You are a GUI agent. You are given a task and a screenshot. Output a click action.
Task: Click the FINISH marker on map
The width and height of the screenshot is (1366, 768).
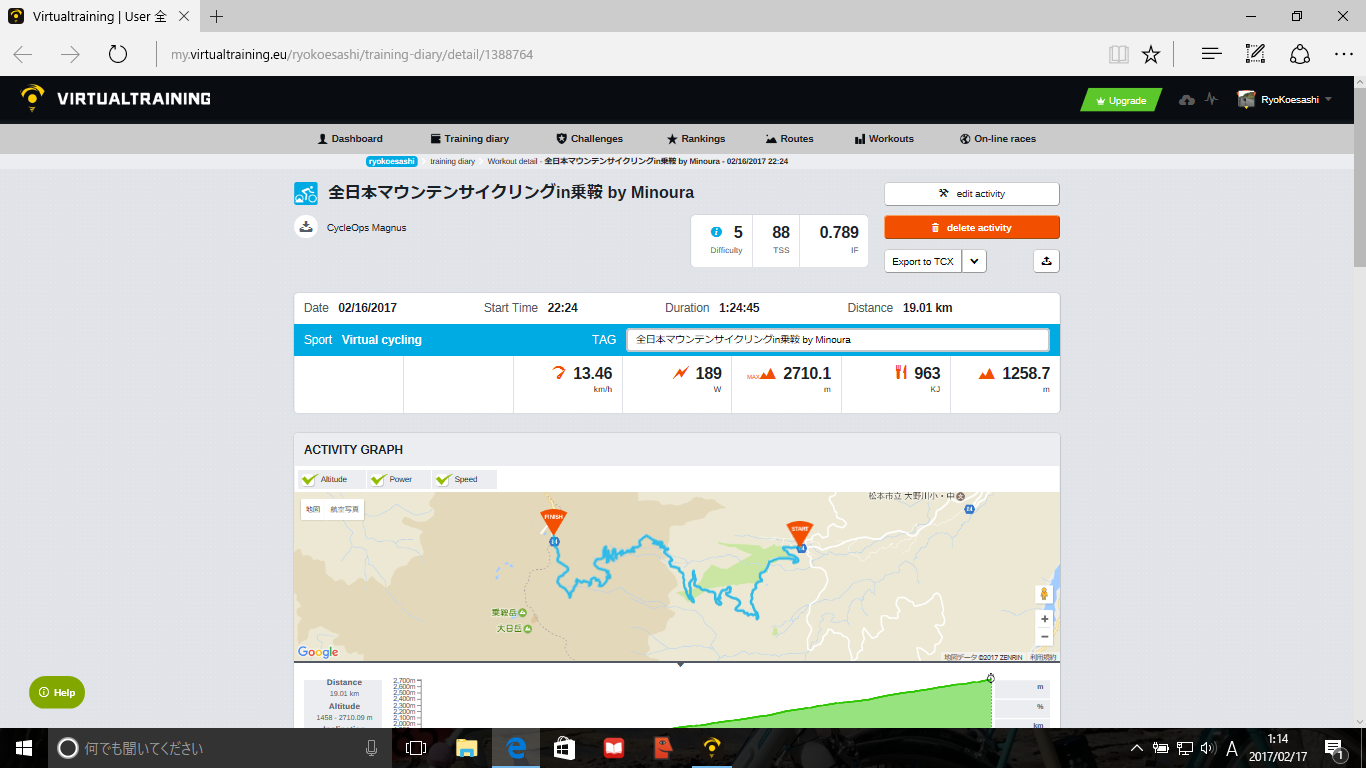553,520
